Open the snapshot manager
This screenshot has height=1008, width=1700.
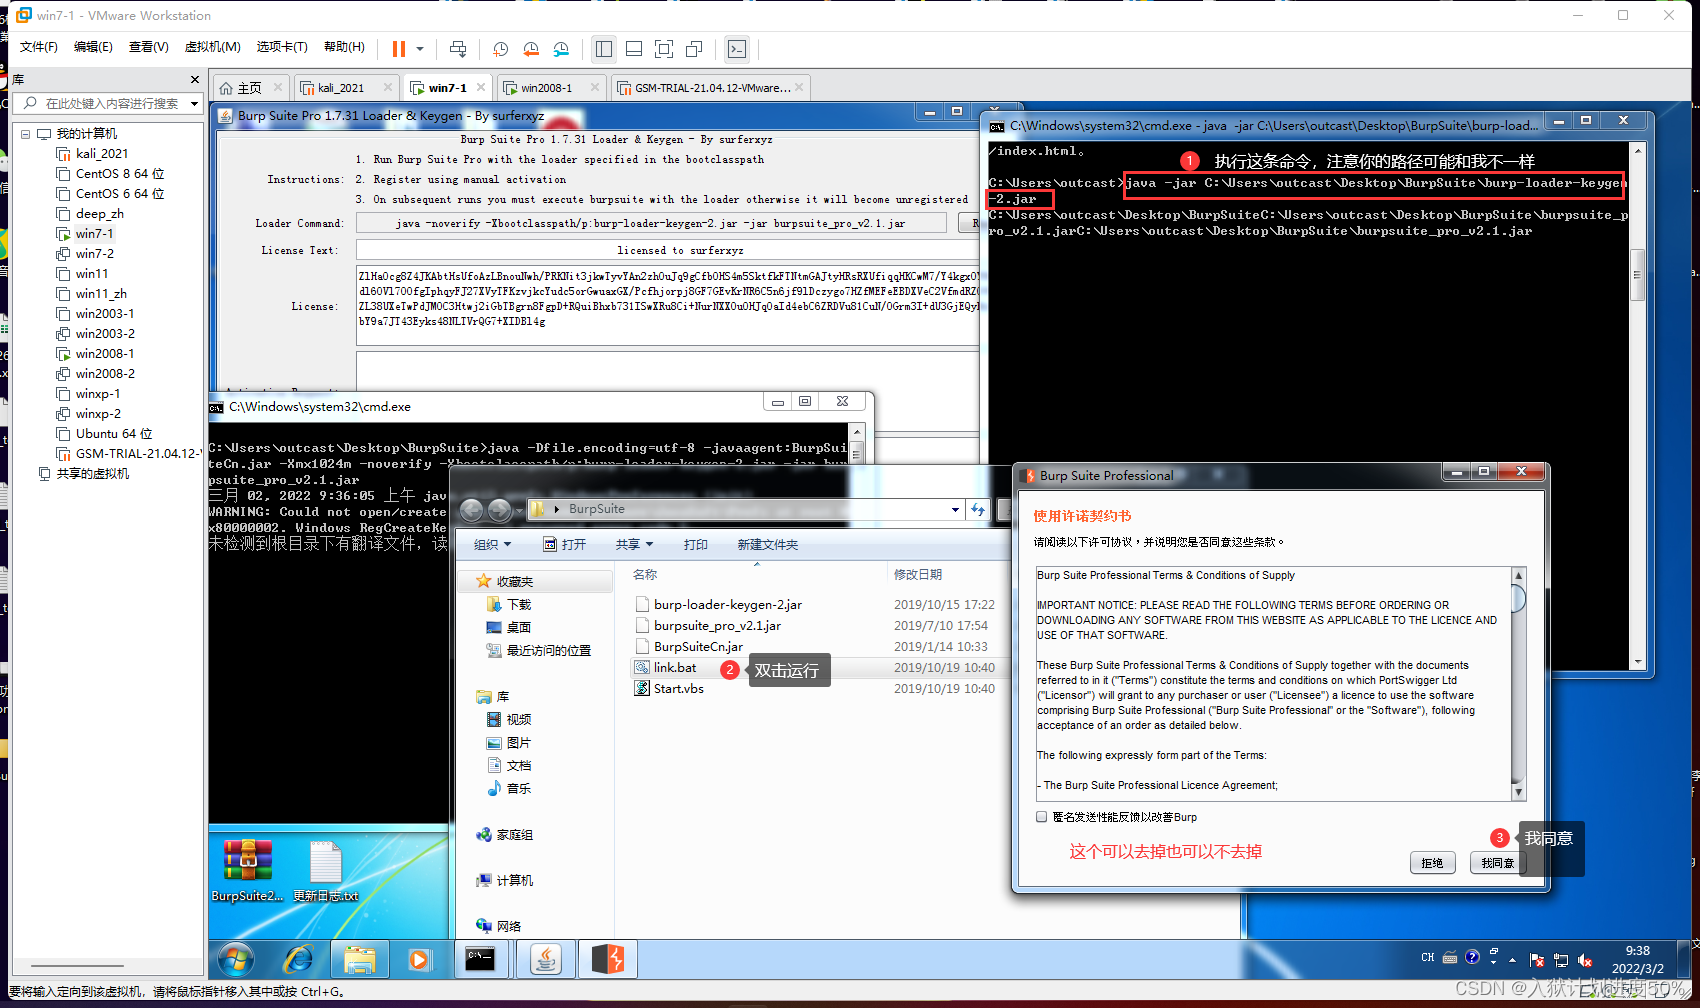point(561,49)
